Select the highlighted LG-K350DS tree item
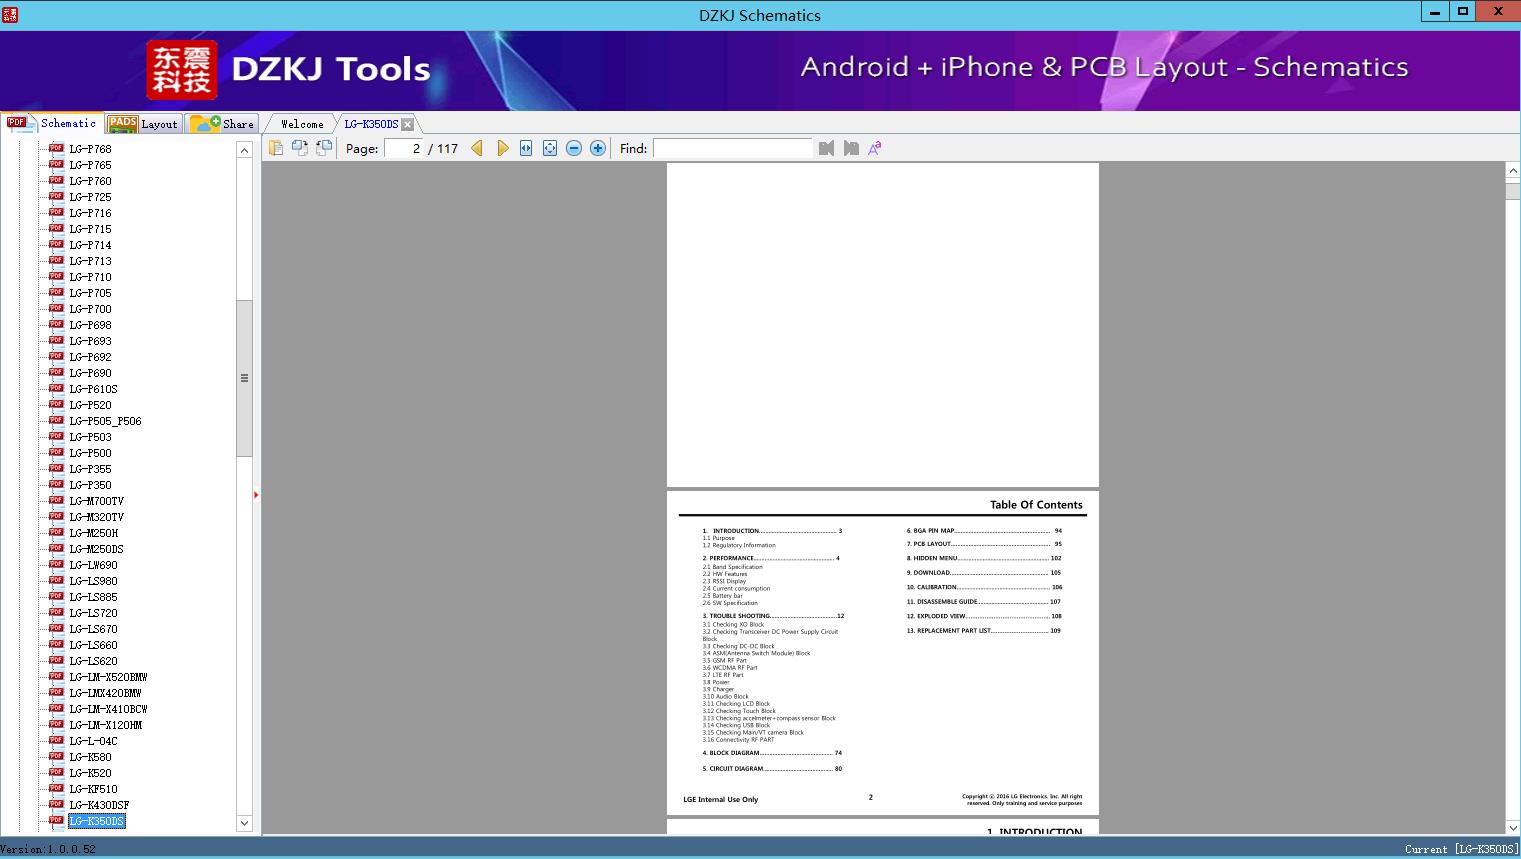This screenshot has width=1521, height=859. point(97,821)
